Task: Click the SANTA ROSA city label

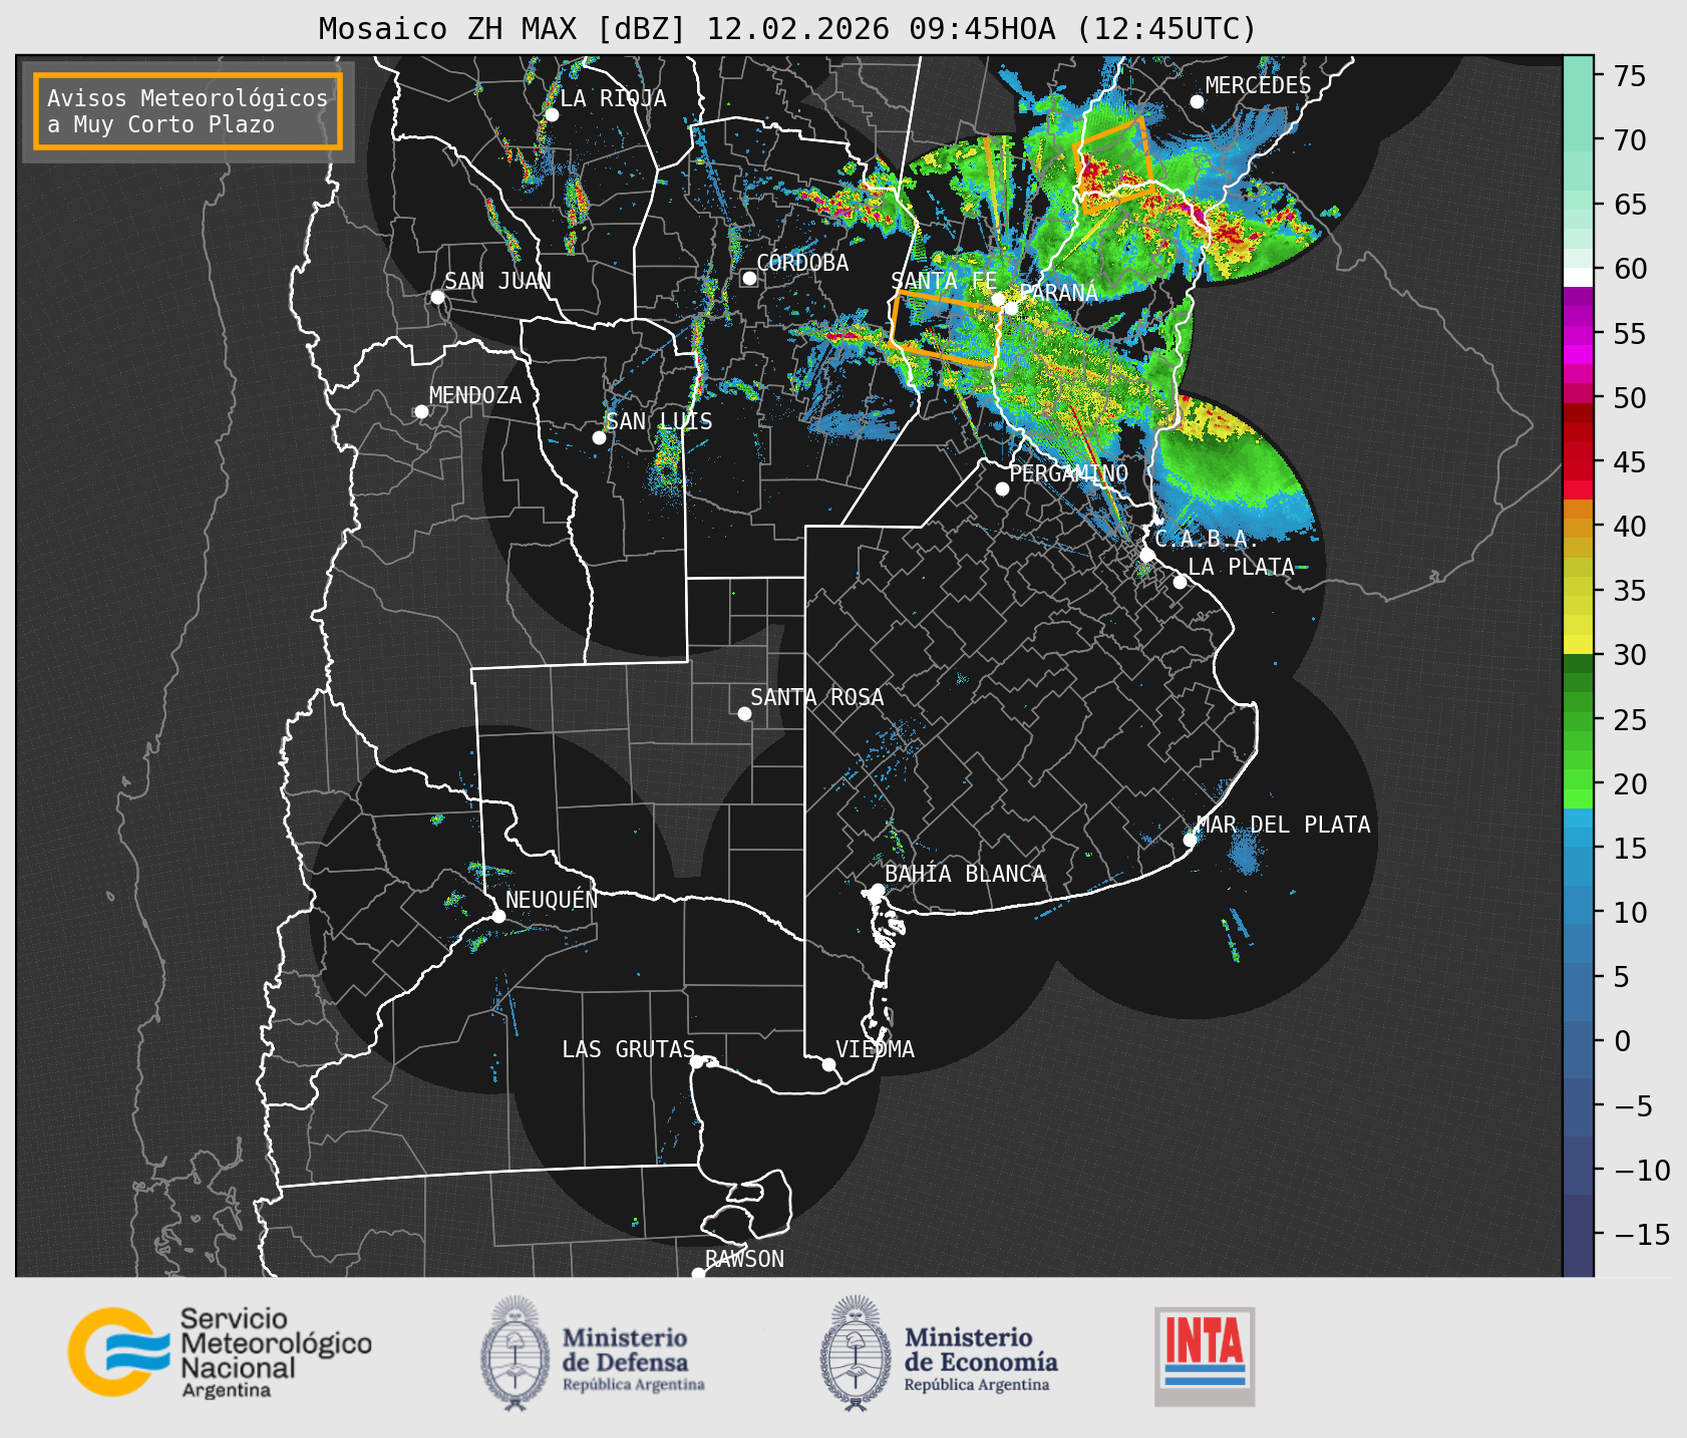Action: coord(817,697)
